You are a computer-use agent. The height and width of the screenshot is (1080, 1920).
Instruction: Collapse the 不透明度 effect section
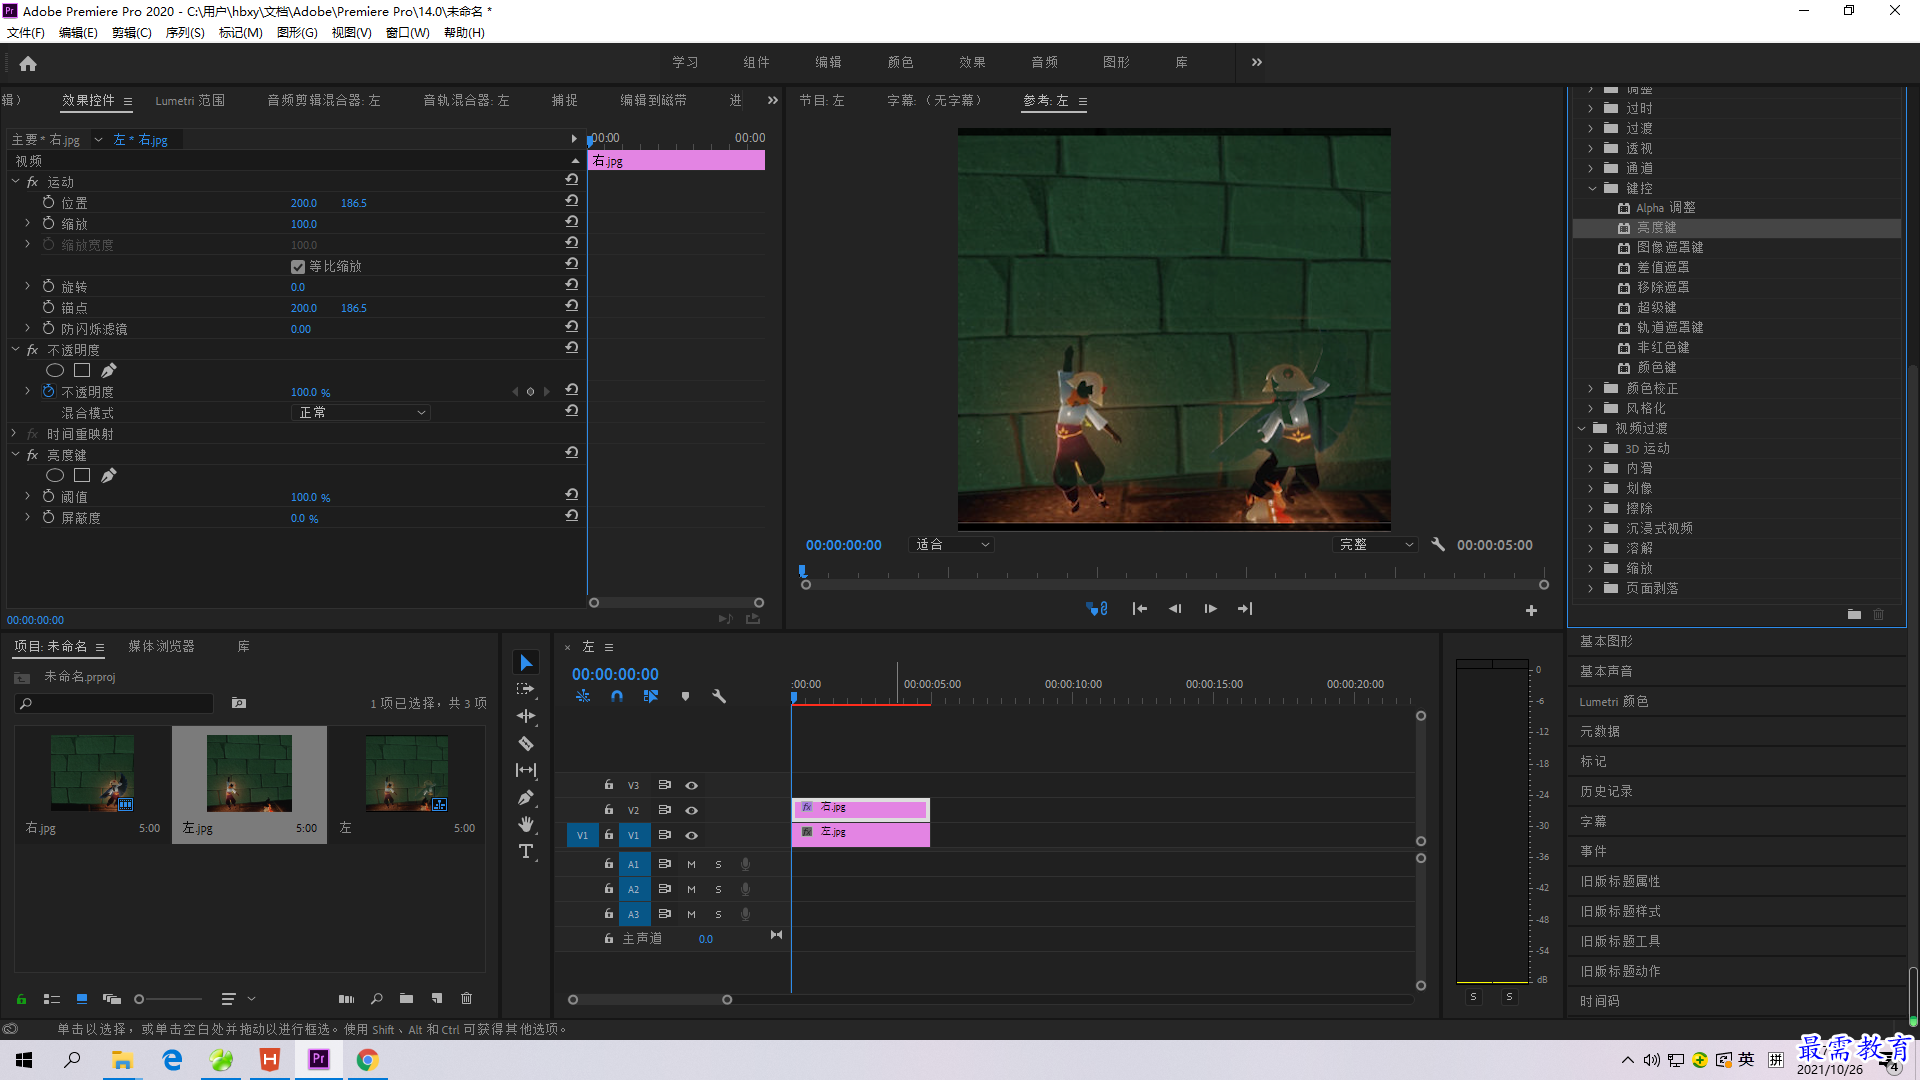[15, 350]
